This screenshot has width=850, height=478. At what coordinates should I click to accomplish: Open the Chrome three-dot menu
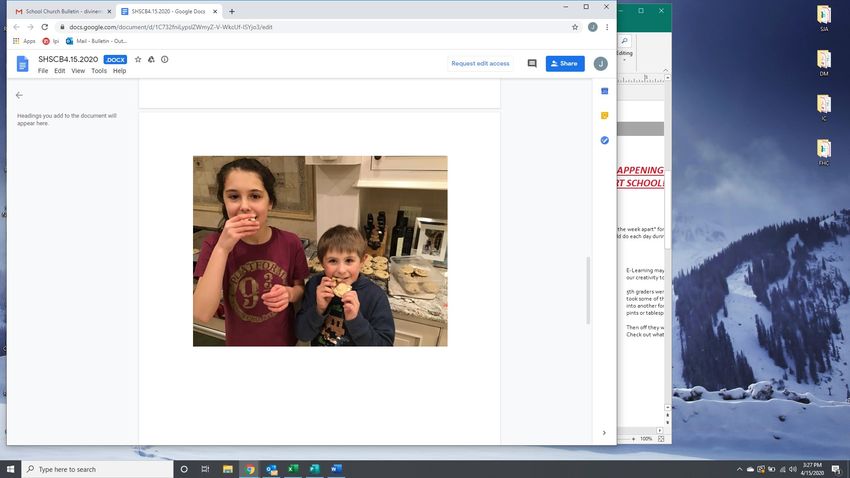tap(607, 27)
